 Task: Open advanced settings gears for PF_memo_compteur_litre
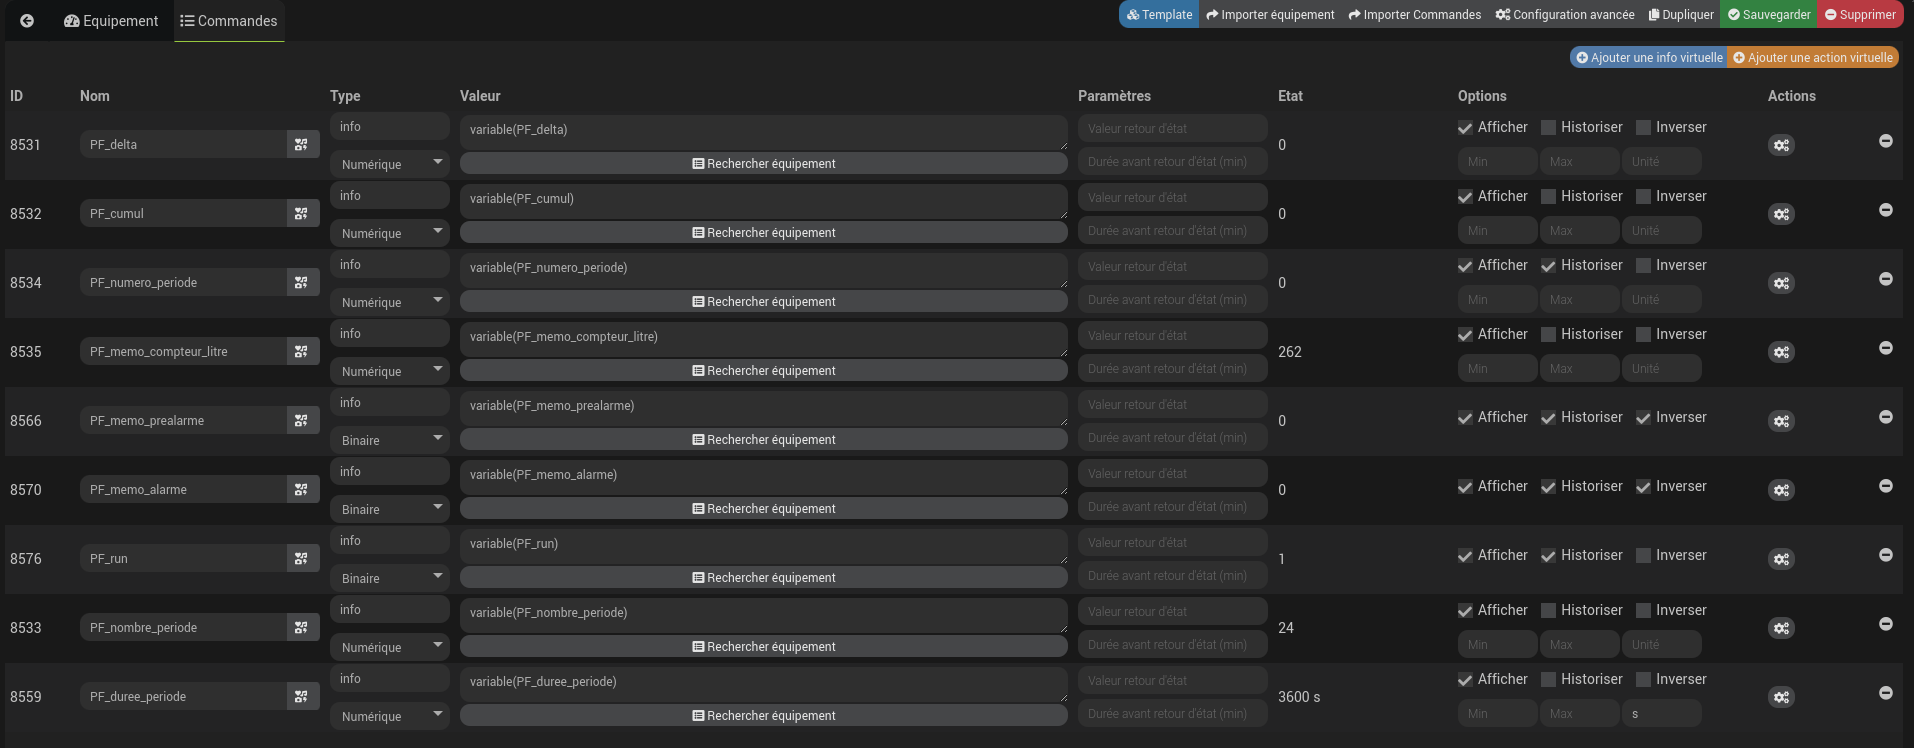click(1781, 352)
